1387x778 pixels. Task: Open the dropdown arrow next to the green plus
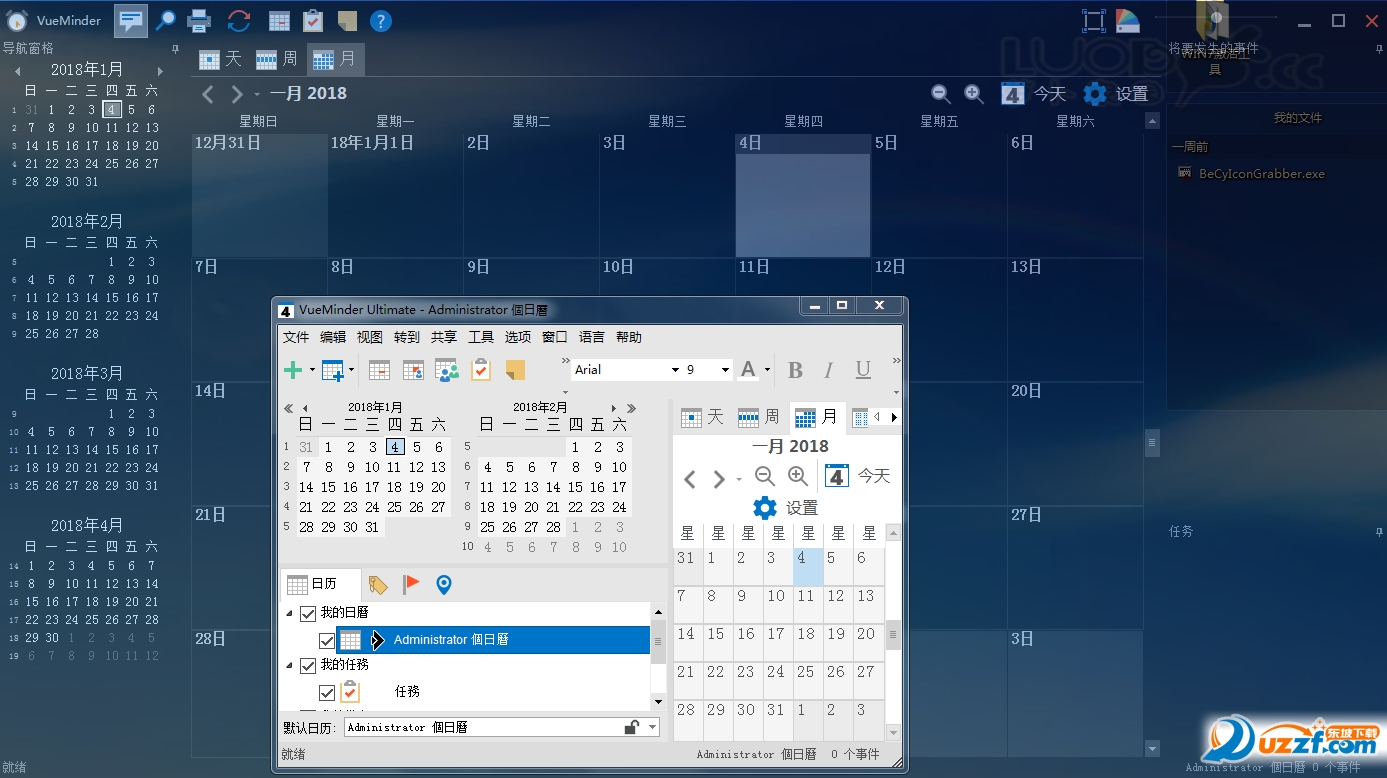[x=312, y=370]
